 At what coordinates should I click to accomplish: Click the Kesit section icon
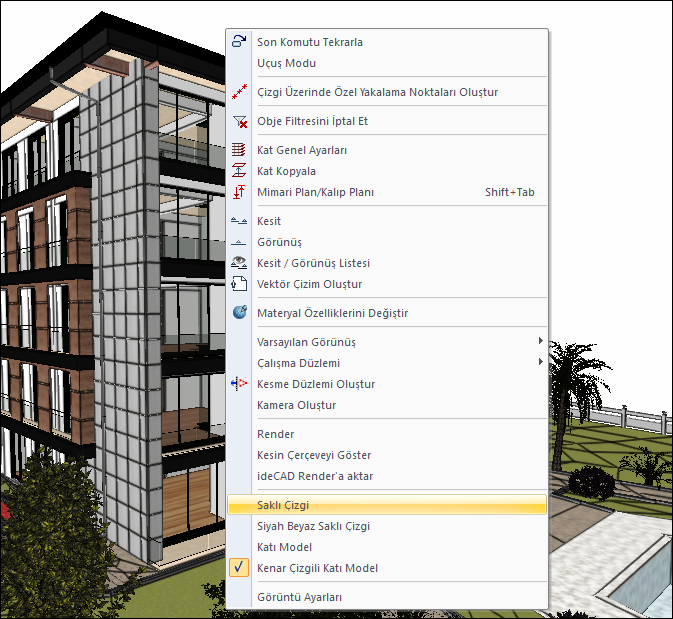[239, 221]
